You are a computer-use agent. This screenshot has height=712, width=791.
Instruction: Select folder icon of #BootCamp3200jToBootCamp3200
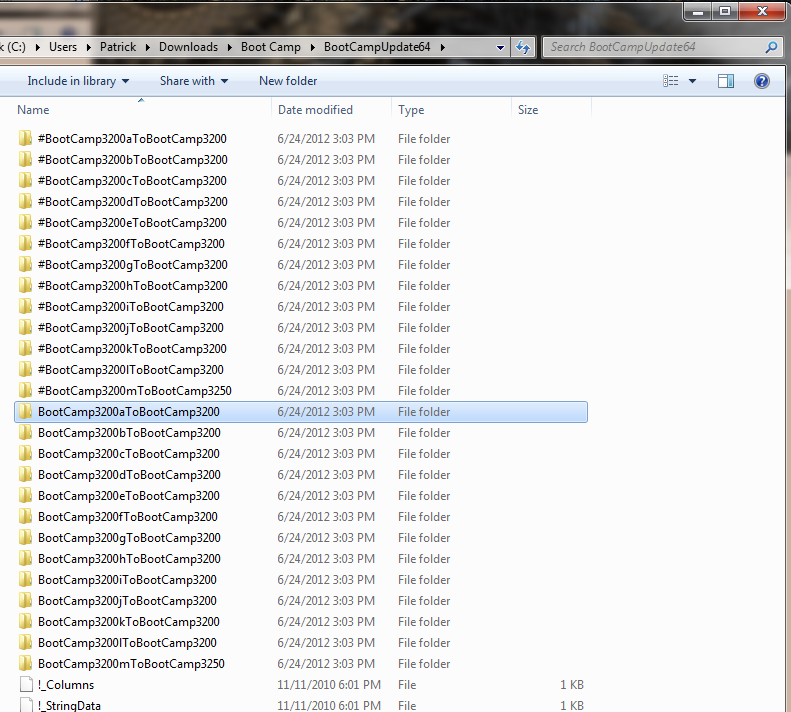[x=25, y=327]
